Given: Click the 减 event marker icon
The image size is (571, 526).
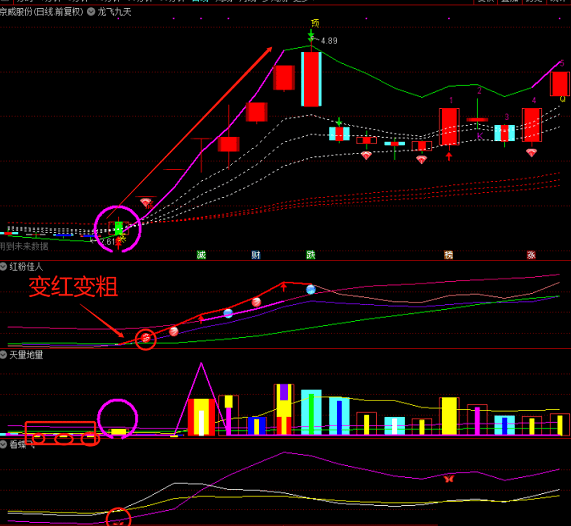Looking at the screenshot, I should [x=201, y=255].
